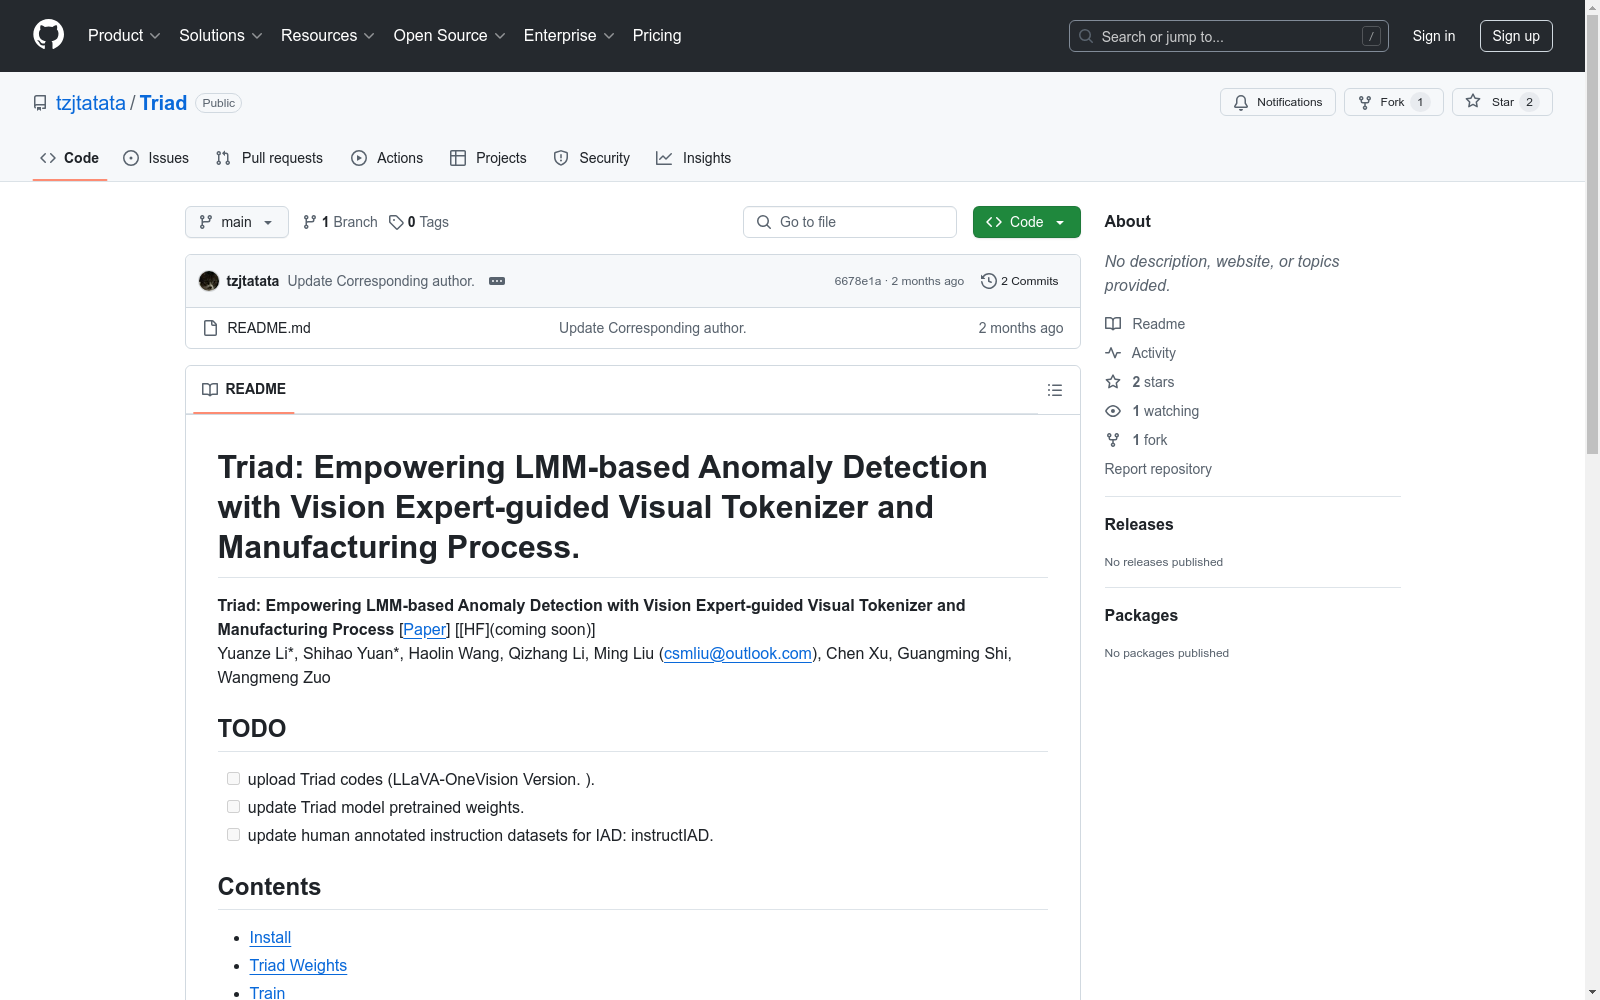Click the Triad repository name link

[163, 103]
